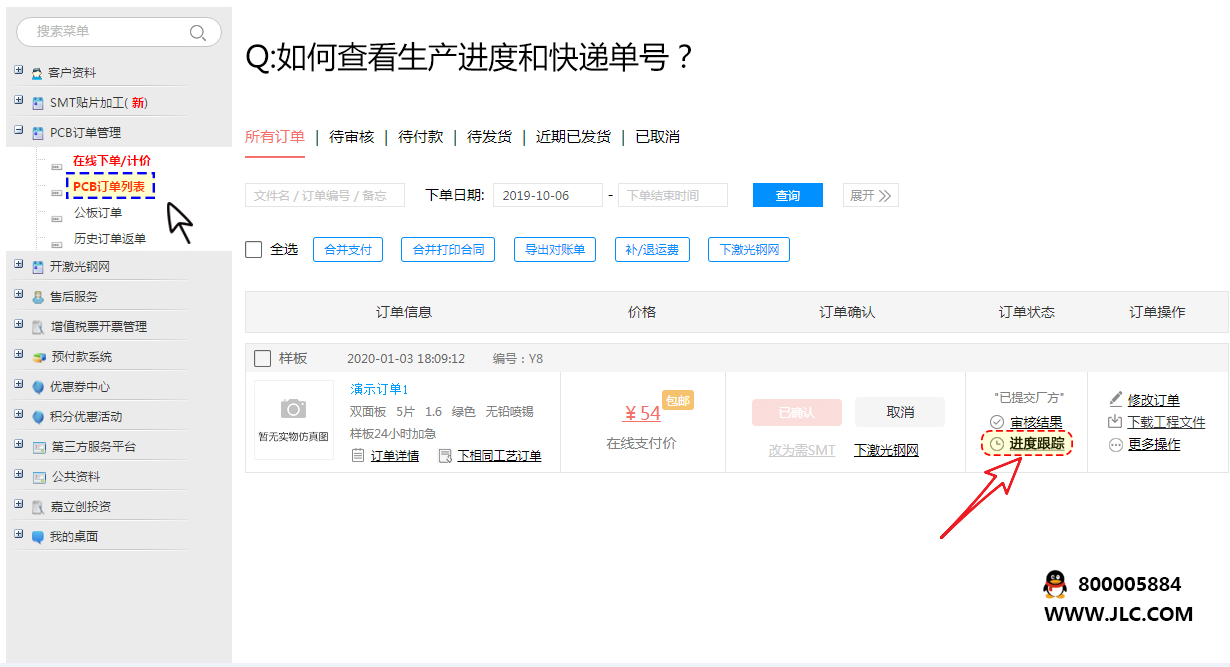Viewport: 1230px width, 667px height.
Task: Click the checkmark icon beside 审核结果
Action: (x=997, y=422)
